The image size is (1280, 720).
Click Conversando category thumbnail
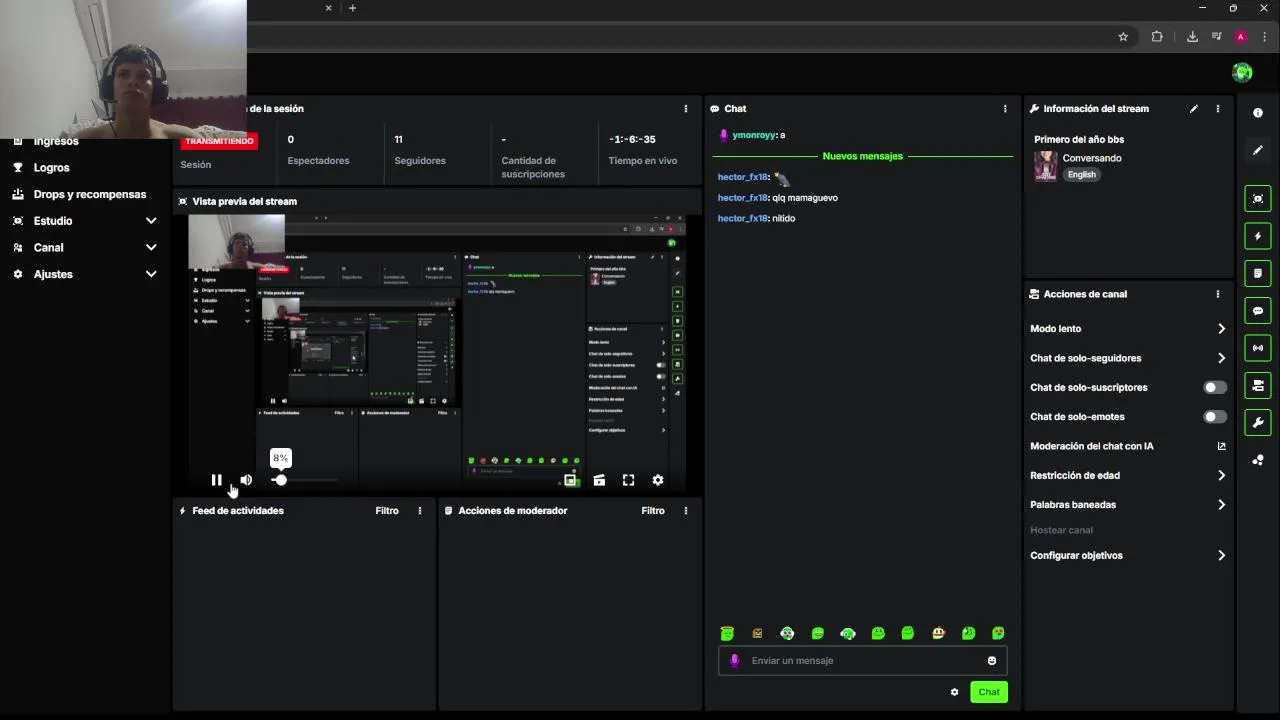point(1046,166)
